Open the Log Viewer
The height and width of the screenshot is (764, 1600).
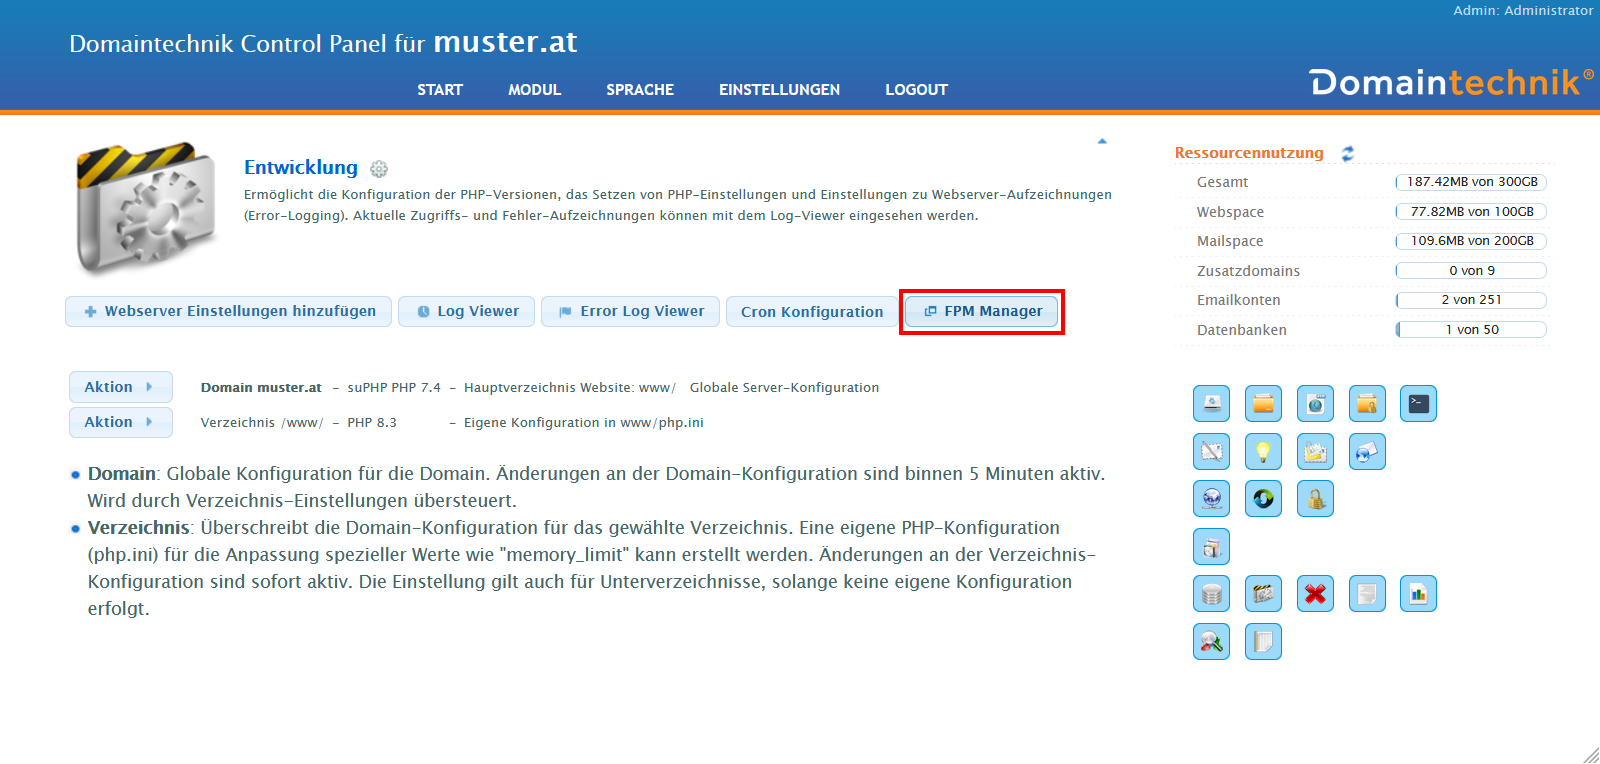467,311
